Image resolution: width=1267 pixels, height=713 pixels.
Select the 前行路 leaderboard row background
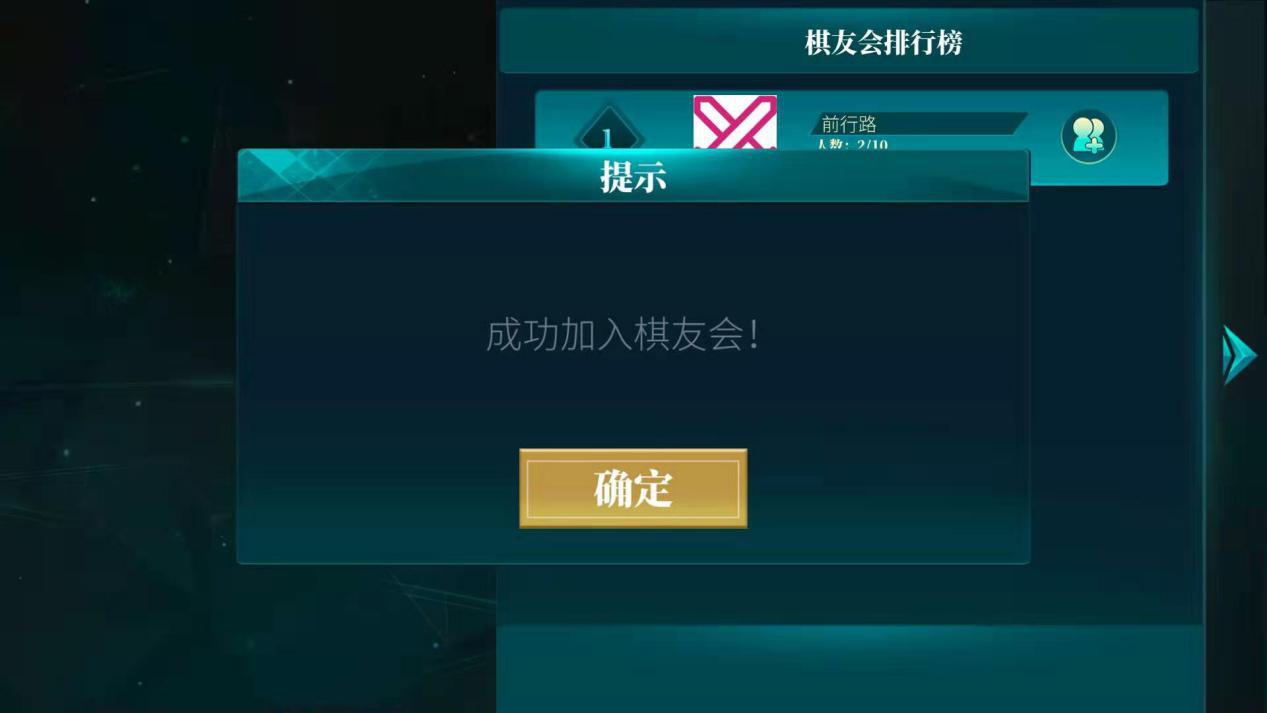851,138
